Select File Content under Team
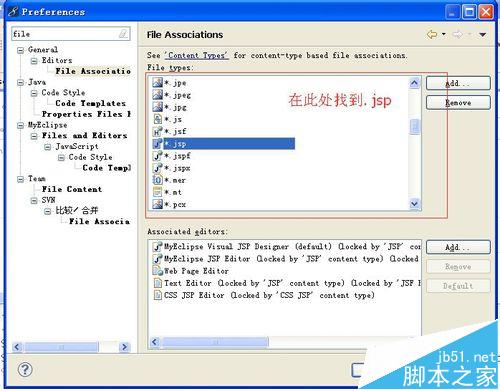Screen dimensions: 500x391 [72, 189]
